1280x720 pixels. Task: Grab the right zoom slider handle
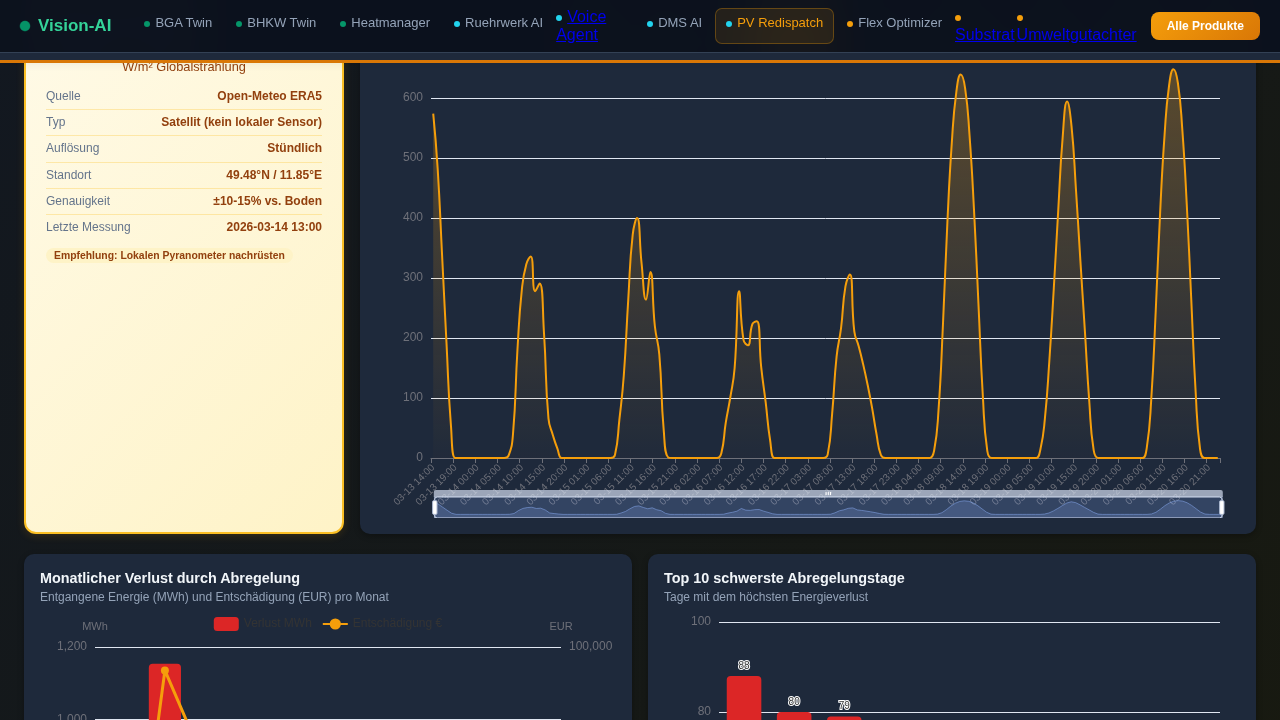click(x=1221, y=508)
